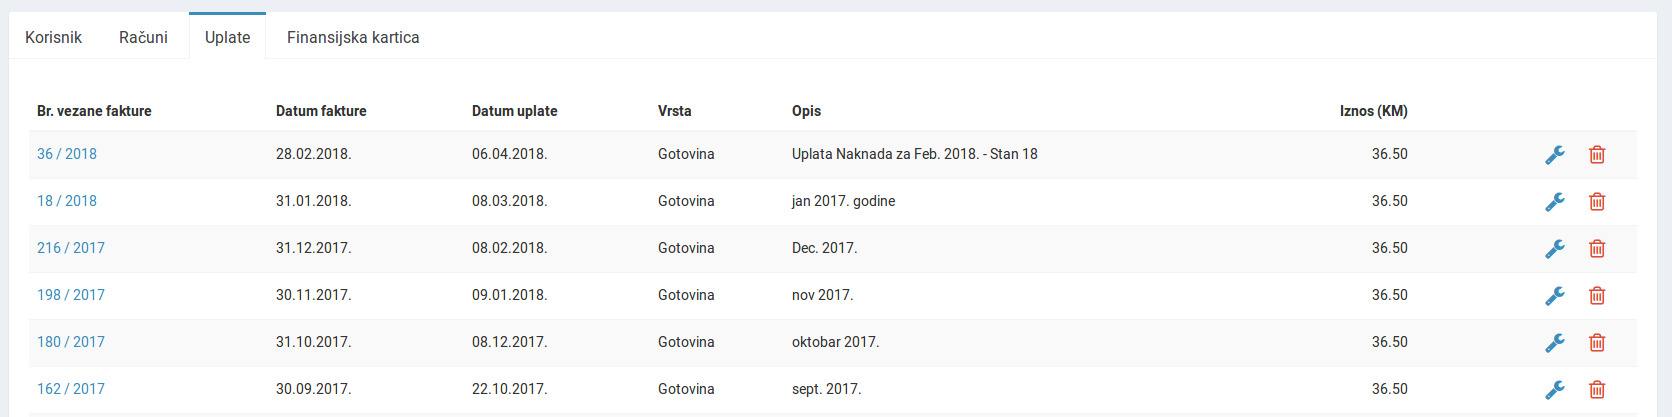The image size is (1672, 417).
Task: Open invoice link 162 / 2017
Action: (x=71, y=389)
